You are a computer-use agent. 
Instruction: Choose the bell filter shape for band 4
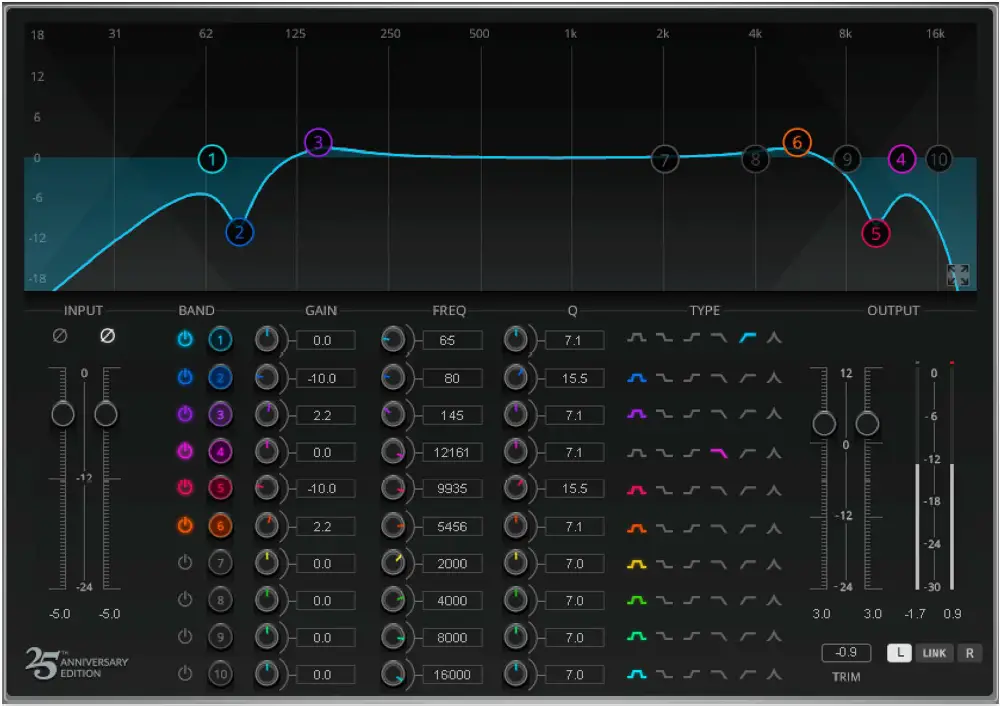pyautogui.click(x=636, y=451)
